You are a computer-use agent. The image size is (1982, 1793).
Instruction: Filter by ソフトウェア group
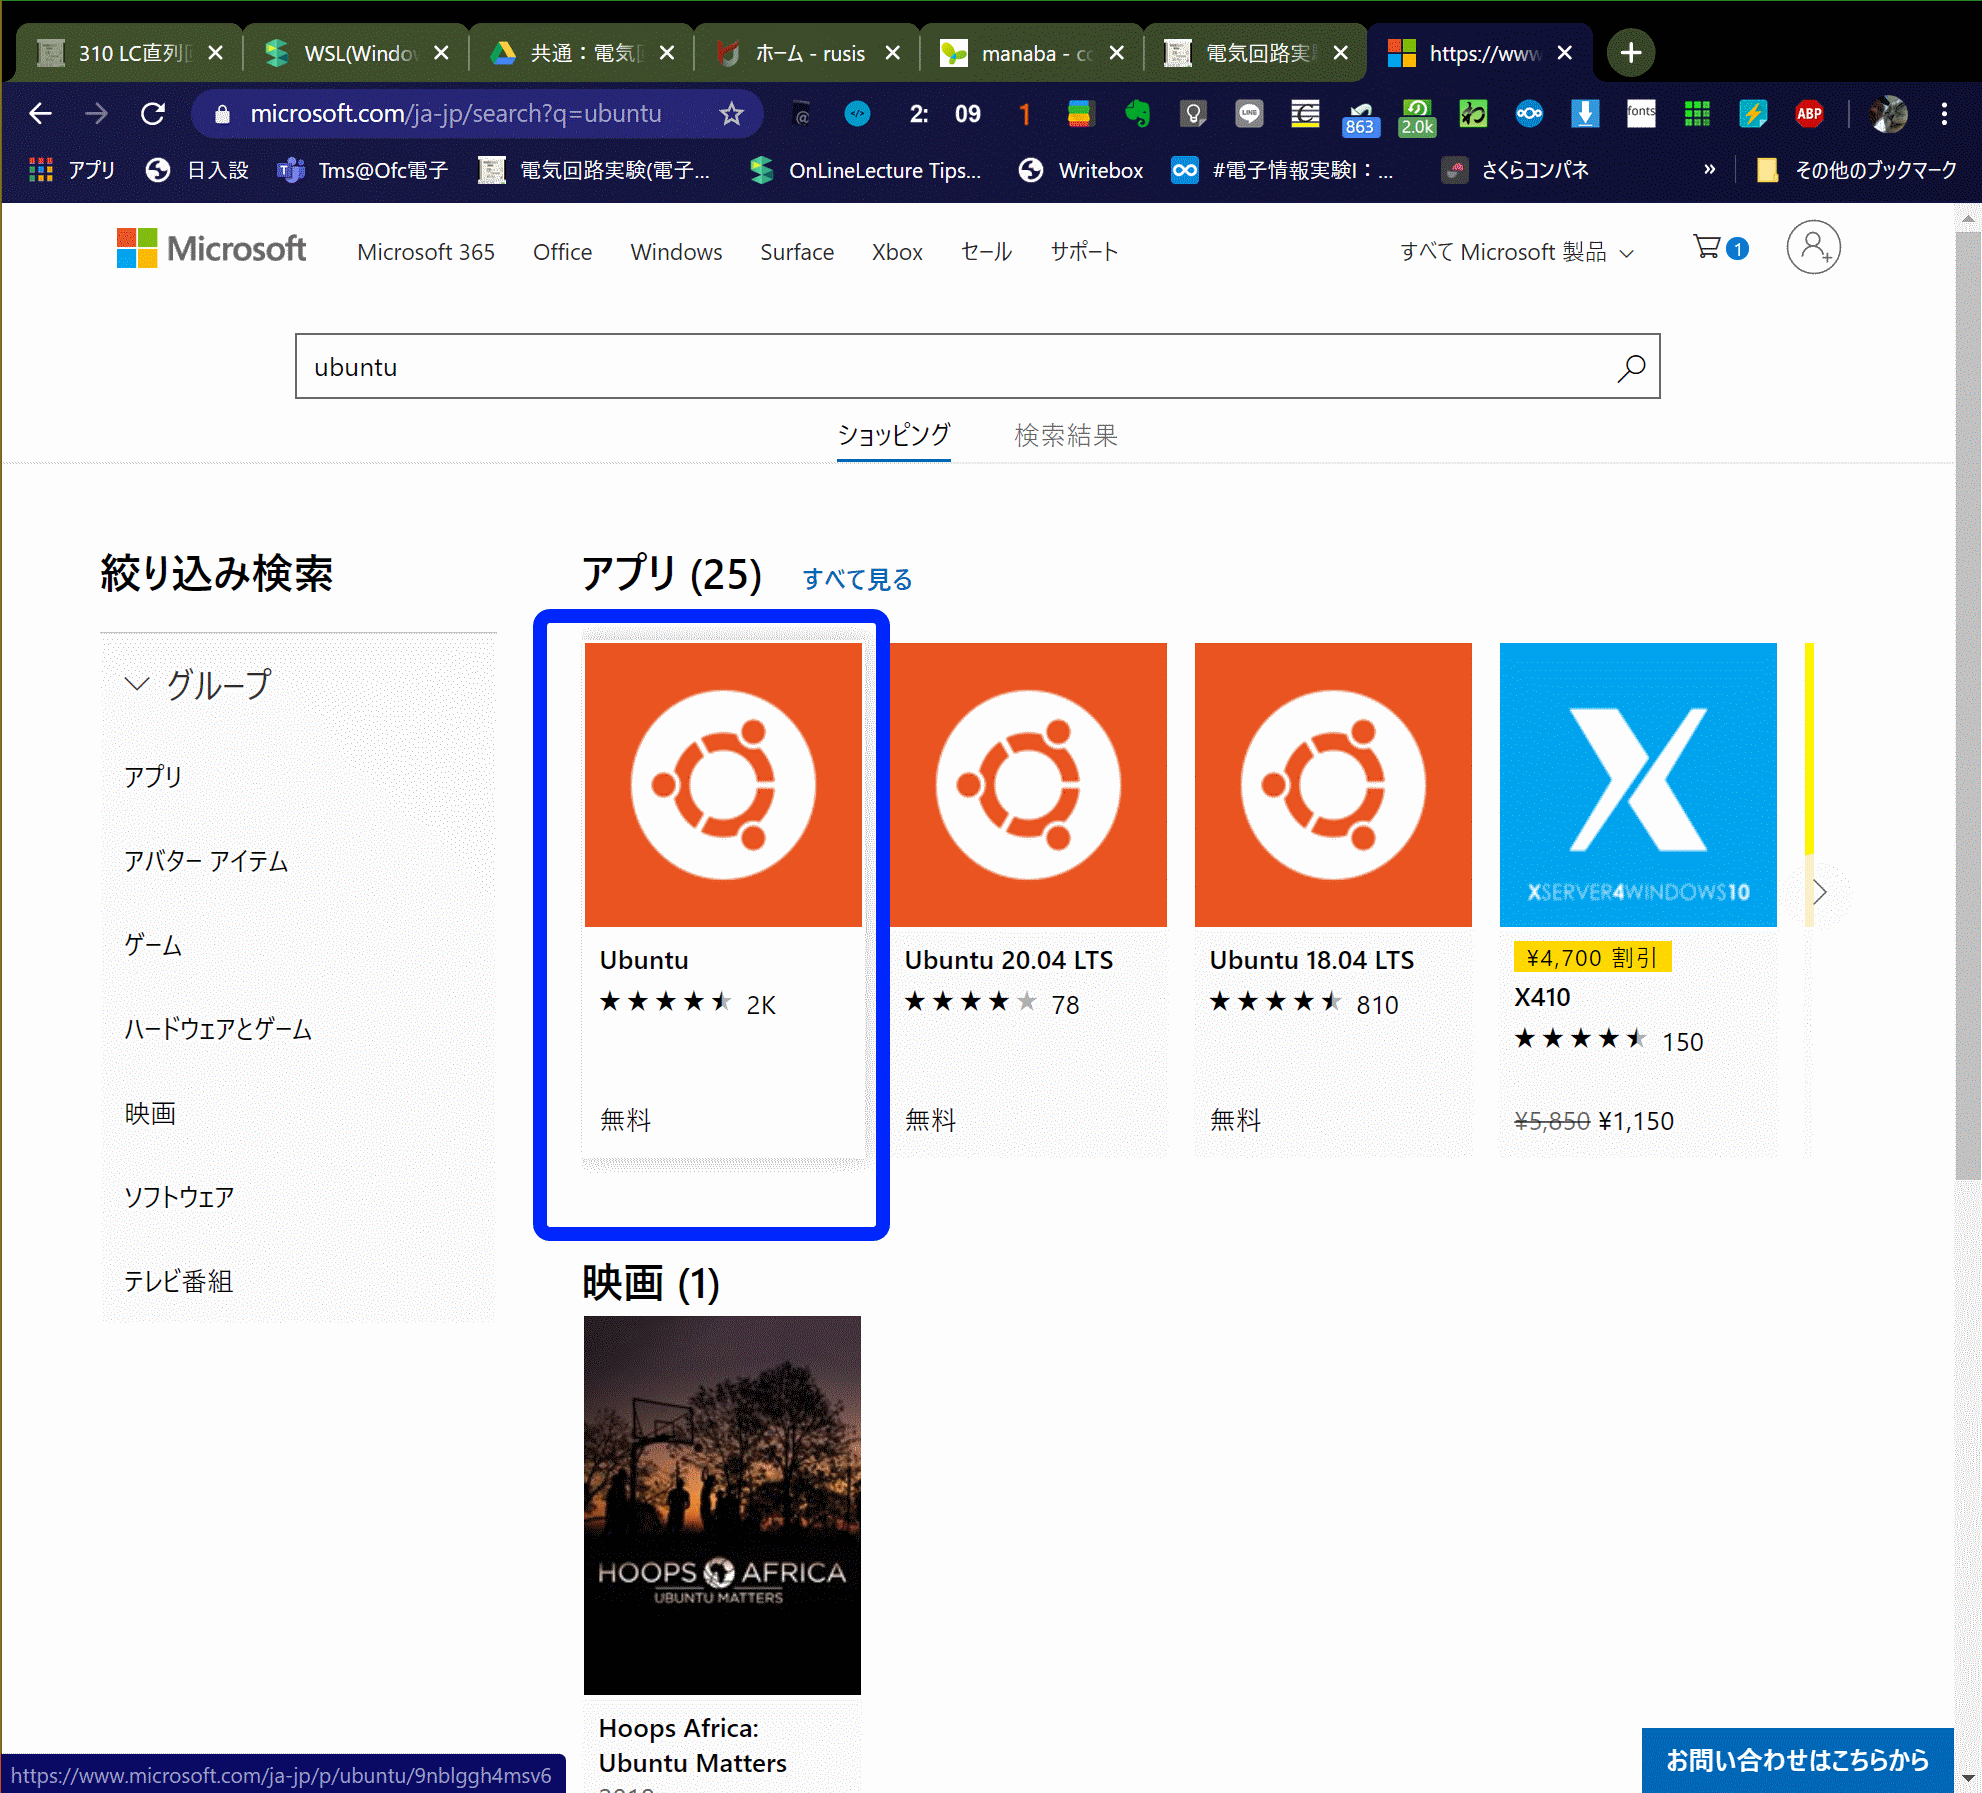[179, 1197]
